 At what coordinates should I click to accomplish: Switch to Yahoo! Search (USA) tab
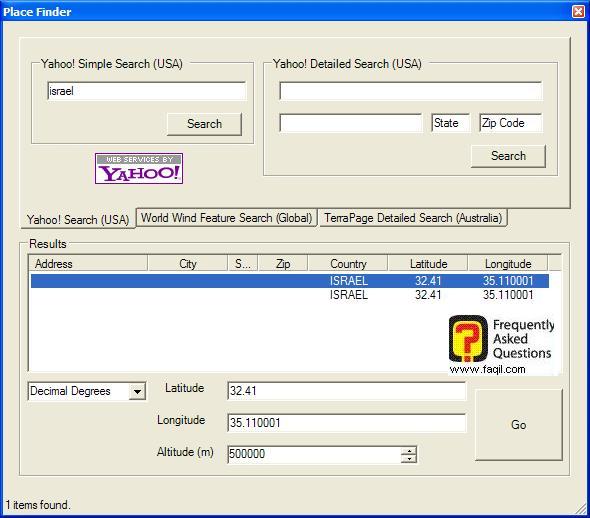click(78, 219)
